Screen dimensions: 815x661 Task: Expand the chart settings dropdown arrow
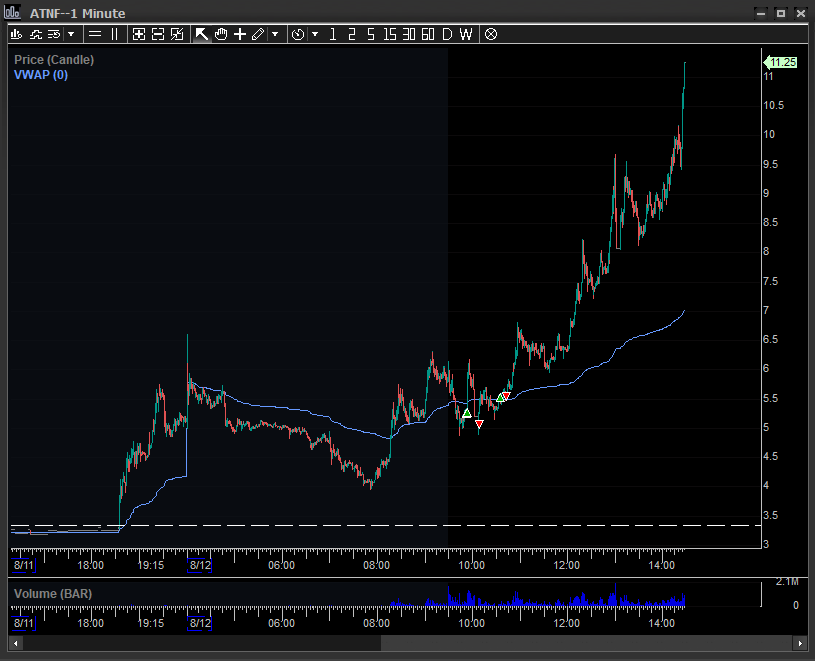pyautogui.click(x=71, y=34)
